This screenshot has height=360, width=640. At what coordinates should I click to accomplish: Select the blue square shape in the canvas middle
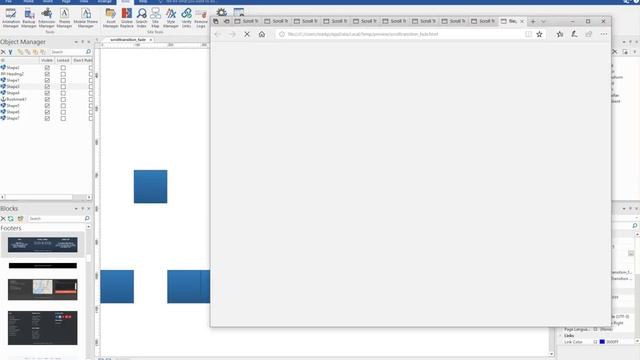[150, 187]
